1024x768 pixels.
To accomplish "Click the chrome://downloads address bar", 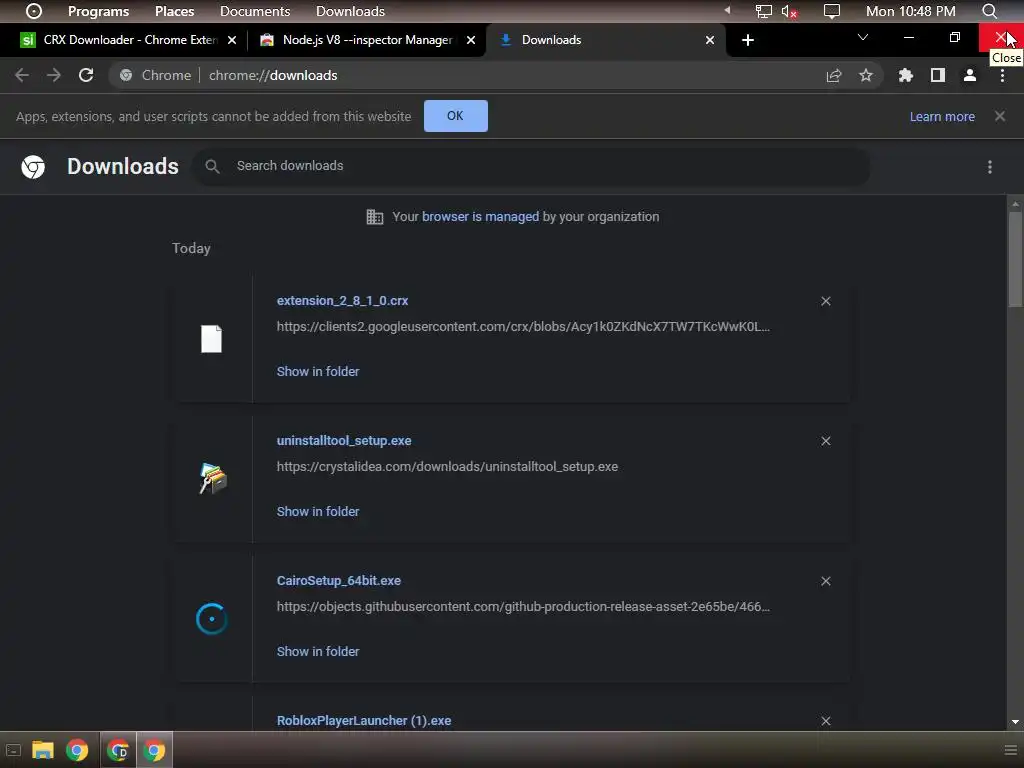I will click(496, 76).
